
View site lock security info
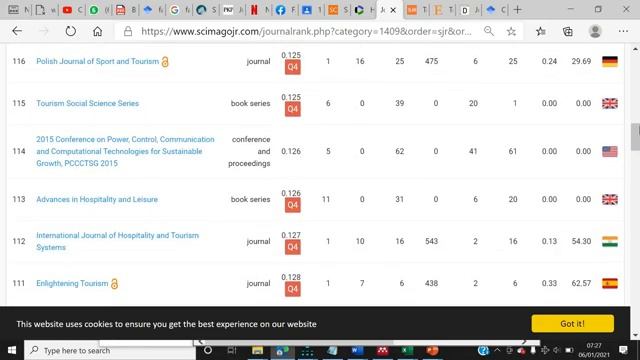coord(128,31)
